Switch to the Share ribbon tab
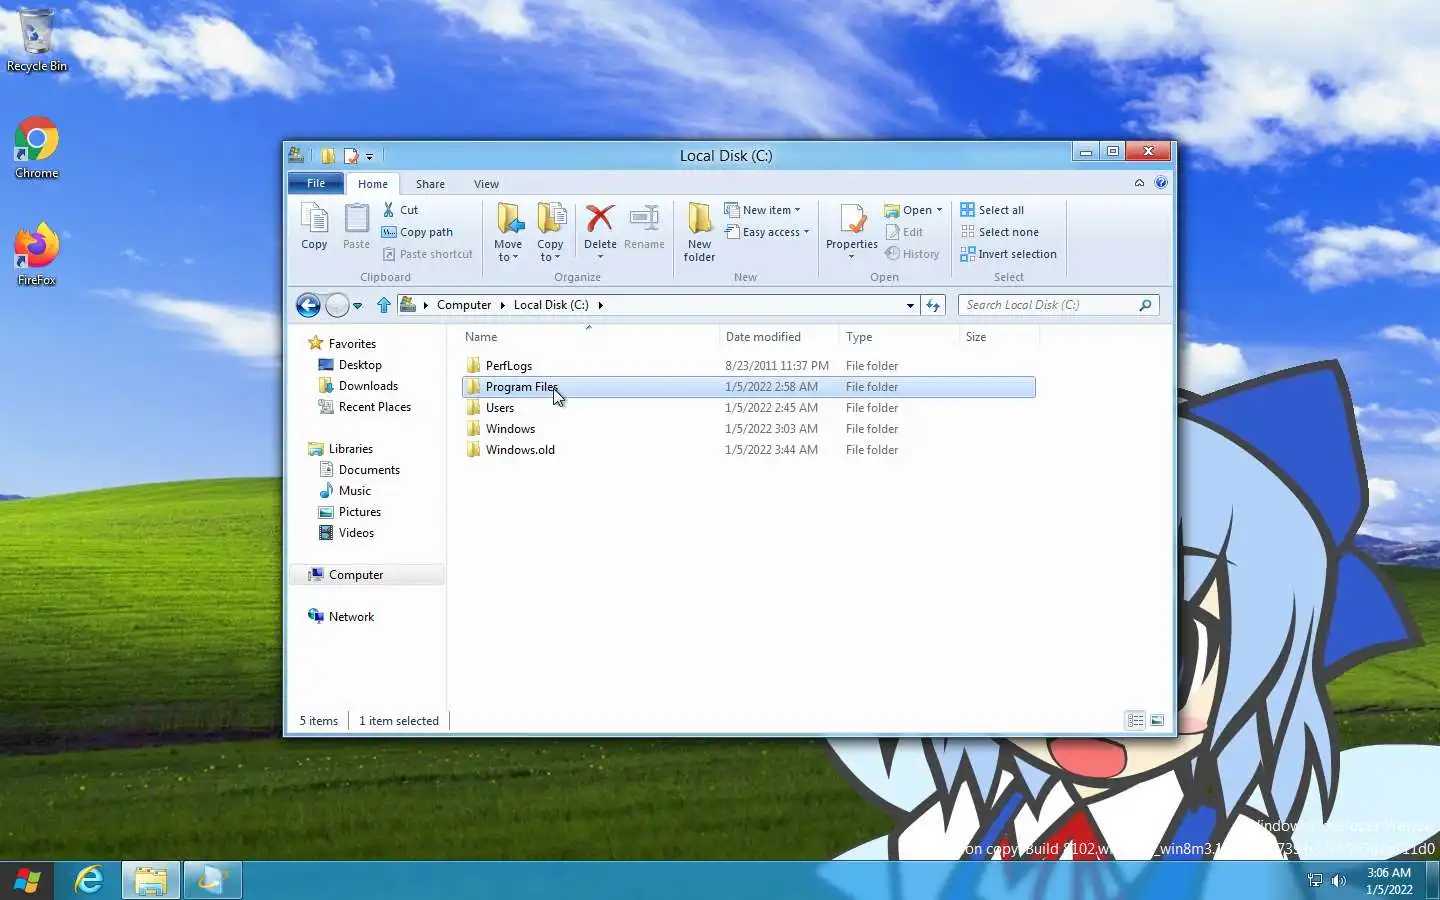The height and width of the screenshot is (900, 1440). click(x=430, y=184)
